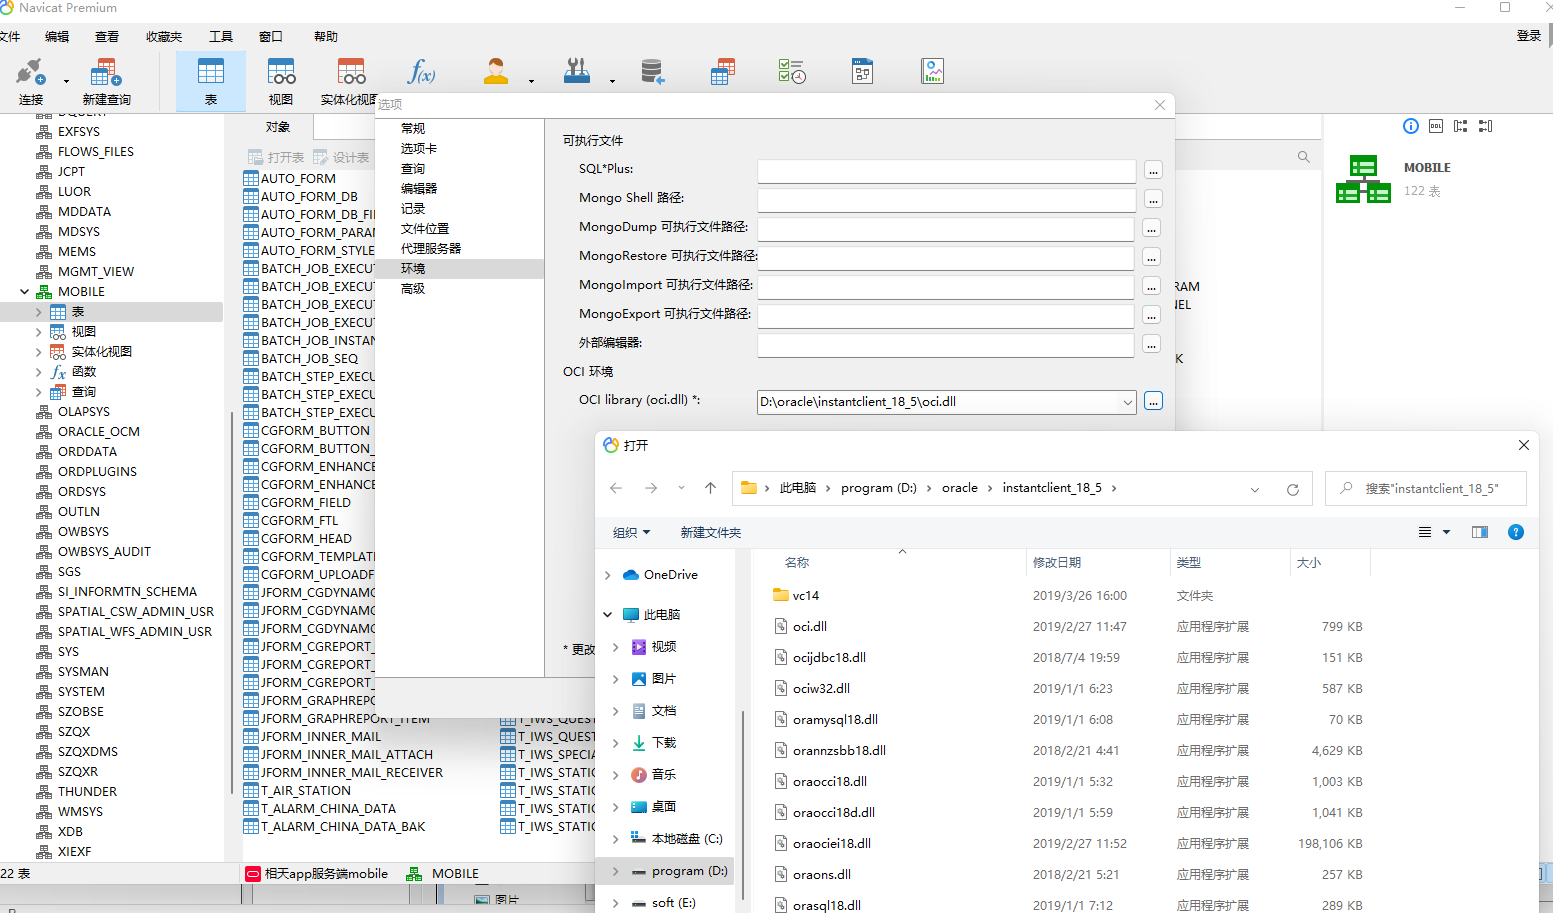Viewport: 1553px width, 913px height.
Task: Open 实体化视图 from the toolbar
Action: pyautogui.click(x=351, y=82)
